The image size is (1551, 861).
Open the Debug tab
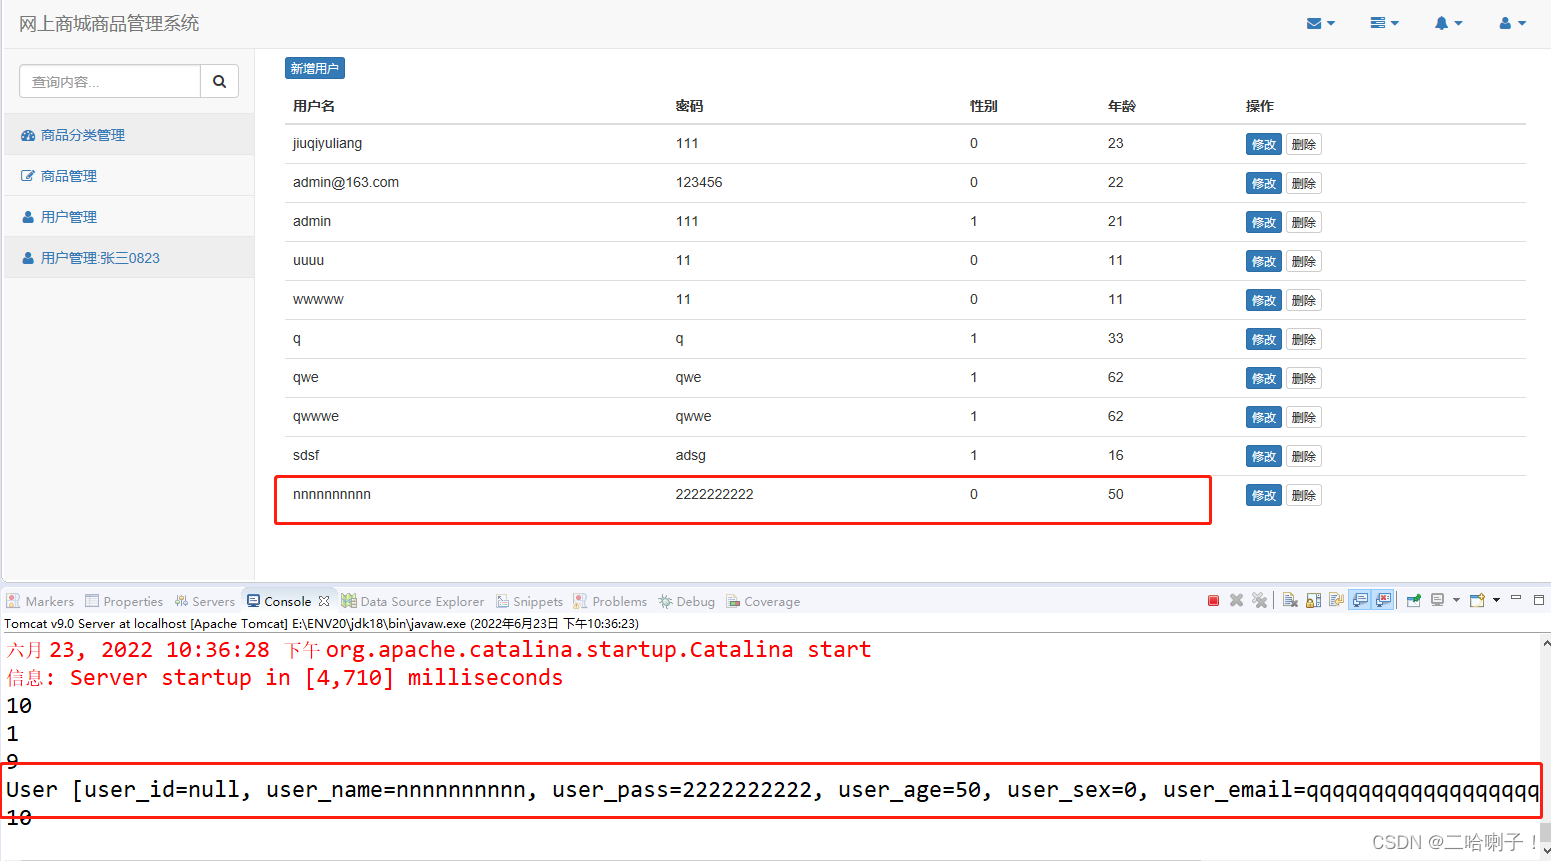pyautogui.click(x=686, y=601)
